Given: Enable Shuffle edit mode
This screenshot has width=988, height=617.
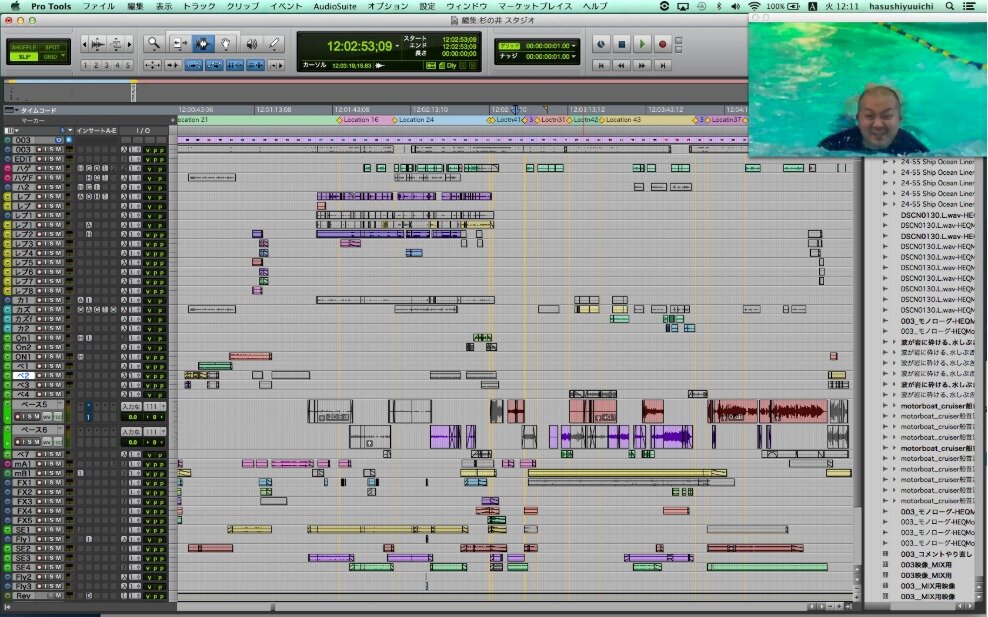Looking at the screenshot, I should click(24, 46).
